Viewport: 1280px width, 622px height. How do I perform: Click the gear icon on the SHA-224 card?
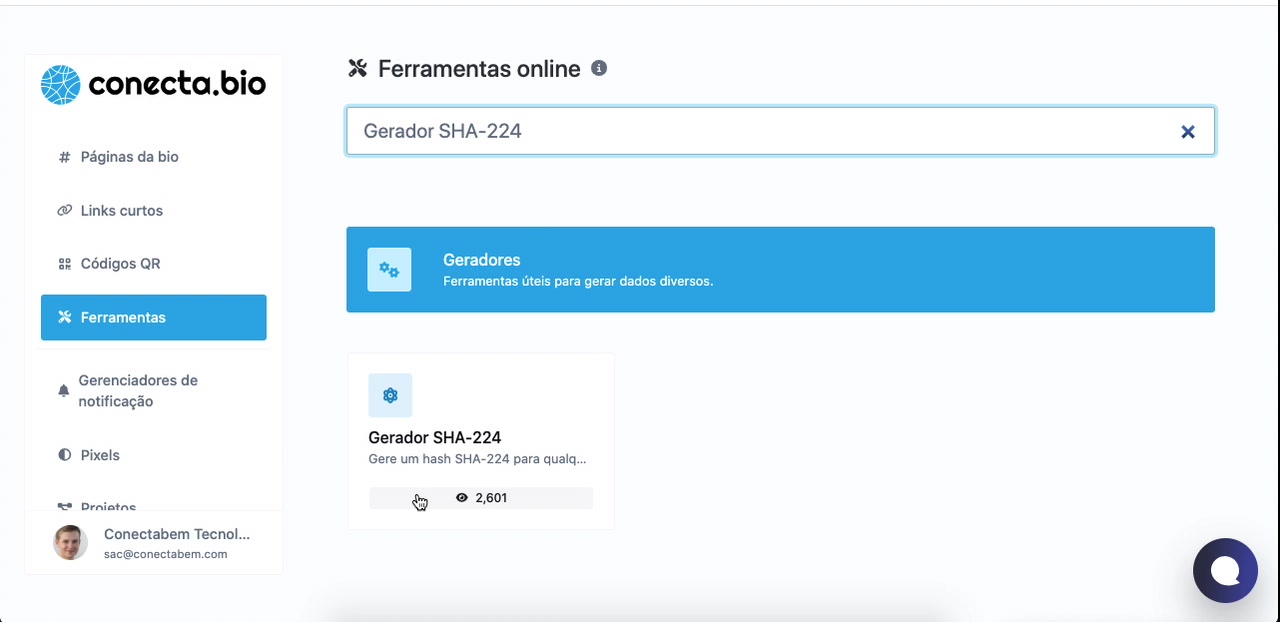(390, 394)
